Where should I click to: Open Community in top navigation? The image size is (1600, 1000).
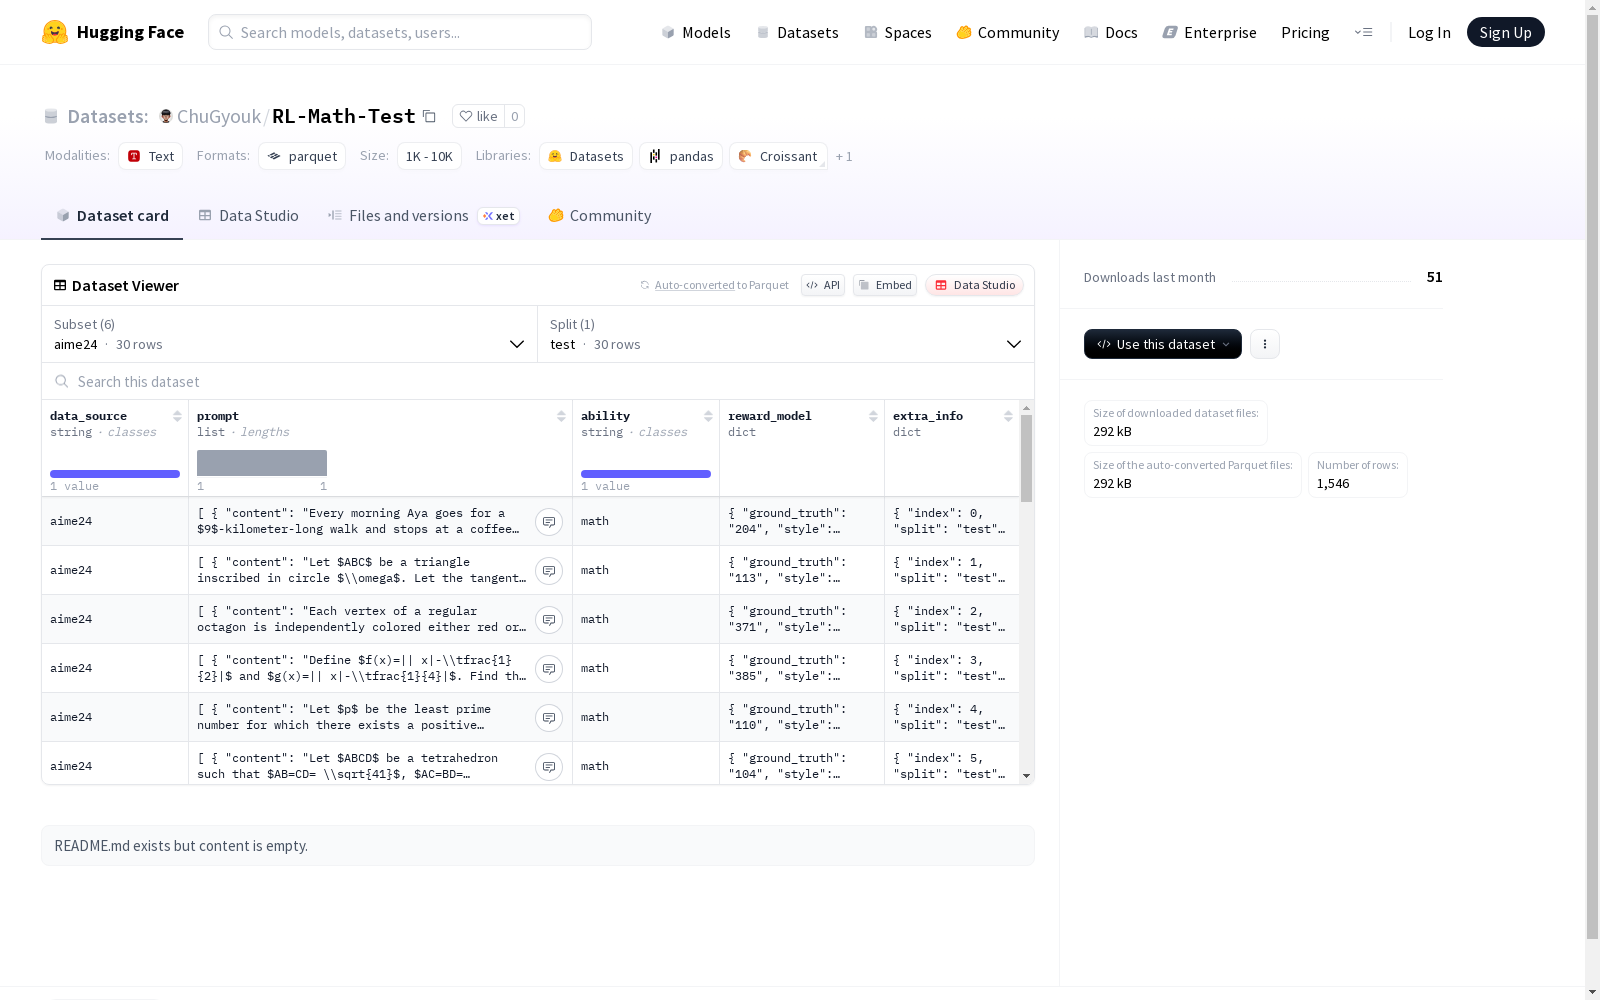tap(1008, 32)
